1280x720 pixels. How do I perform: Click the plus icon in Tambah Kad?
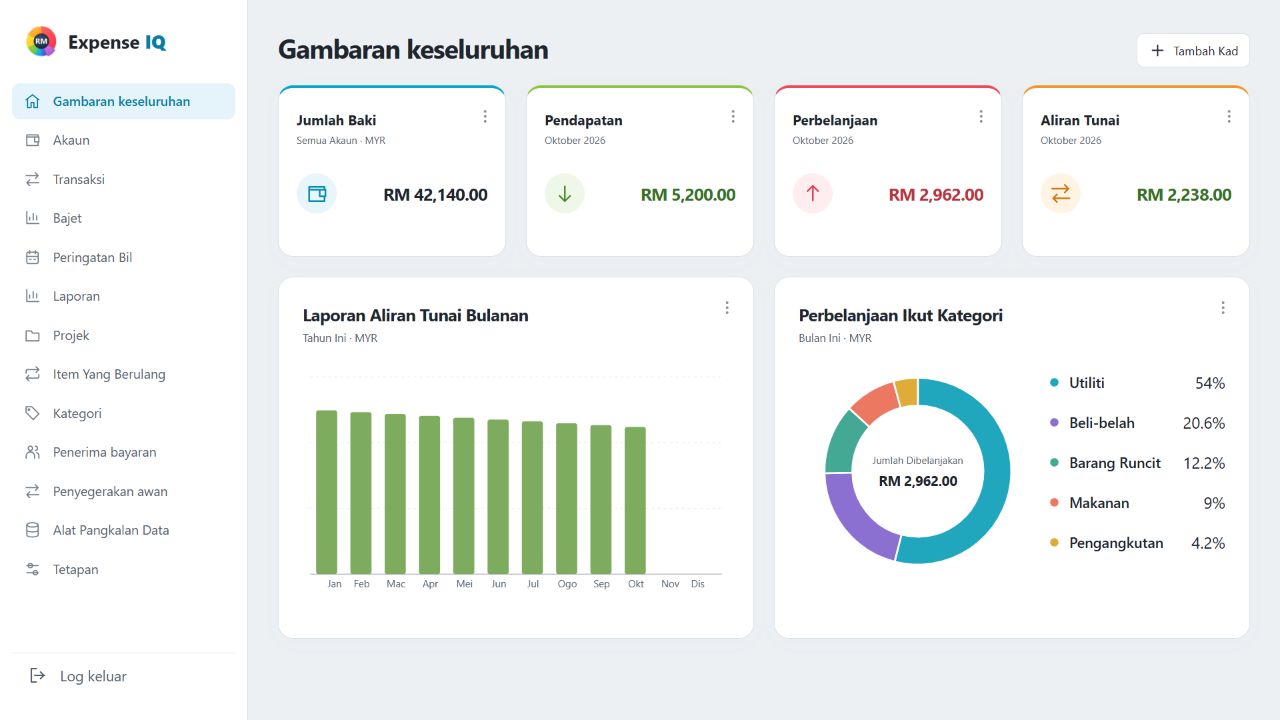click(1157, 51)
